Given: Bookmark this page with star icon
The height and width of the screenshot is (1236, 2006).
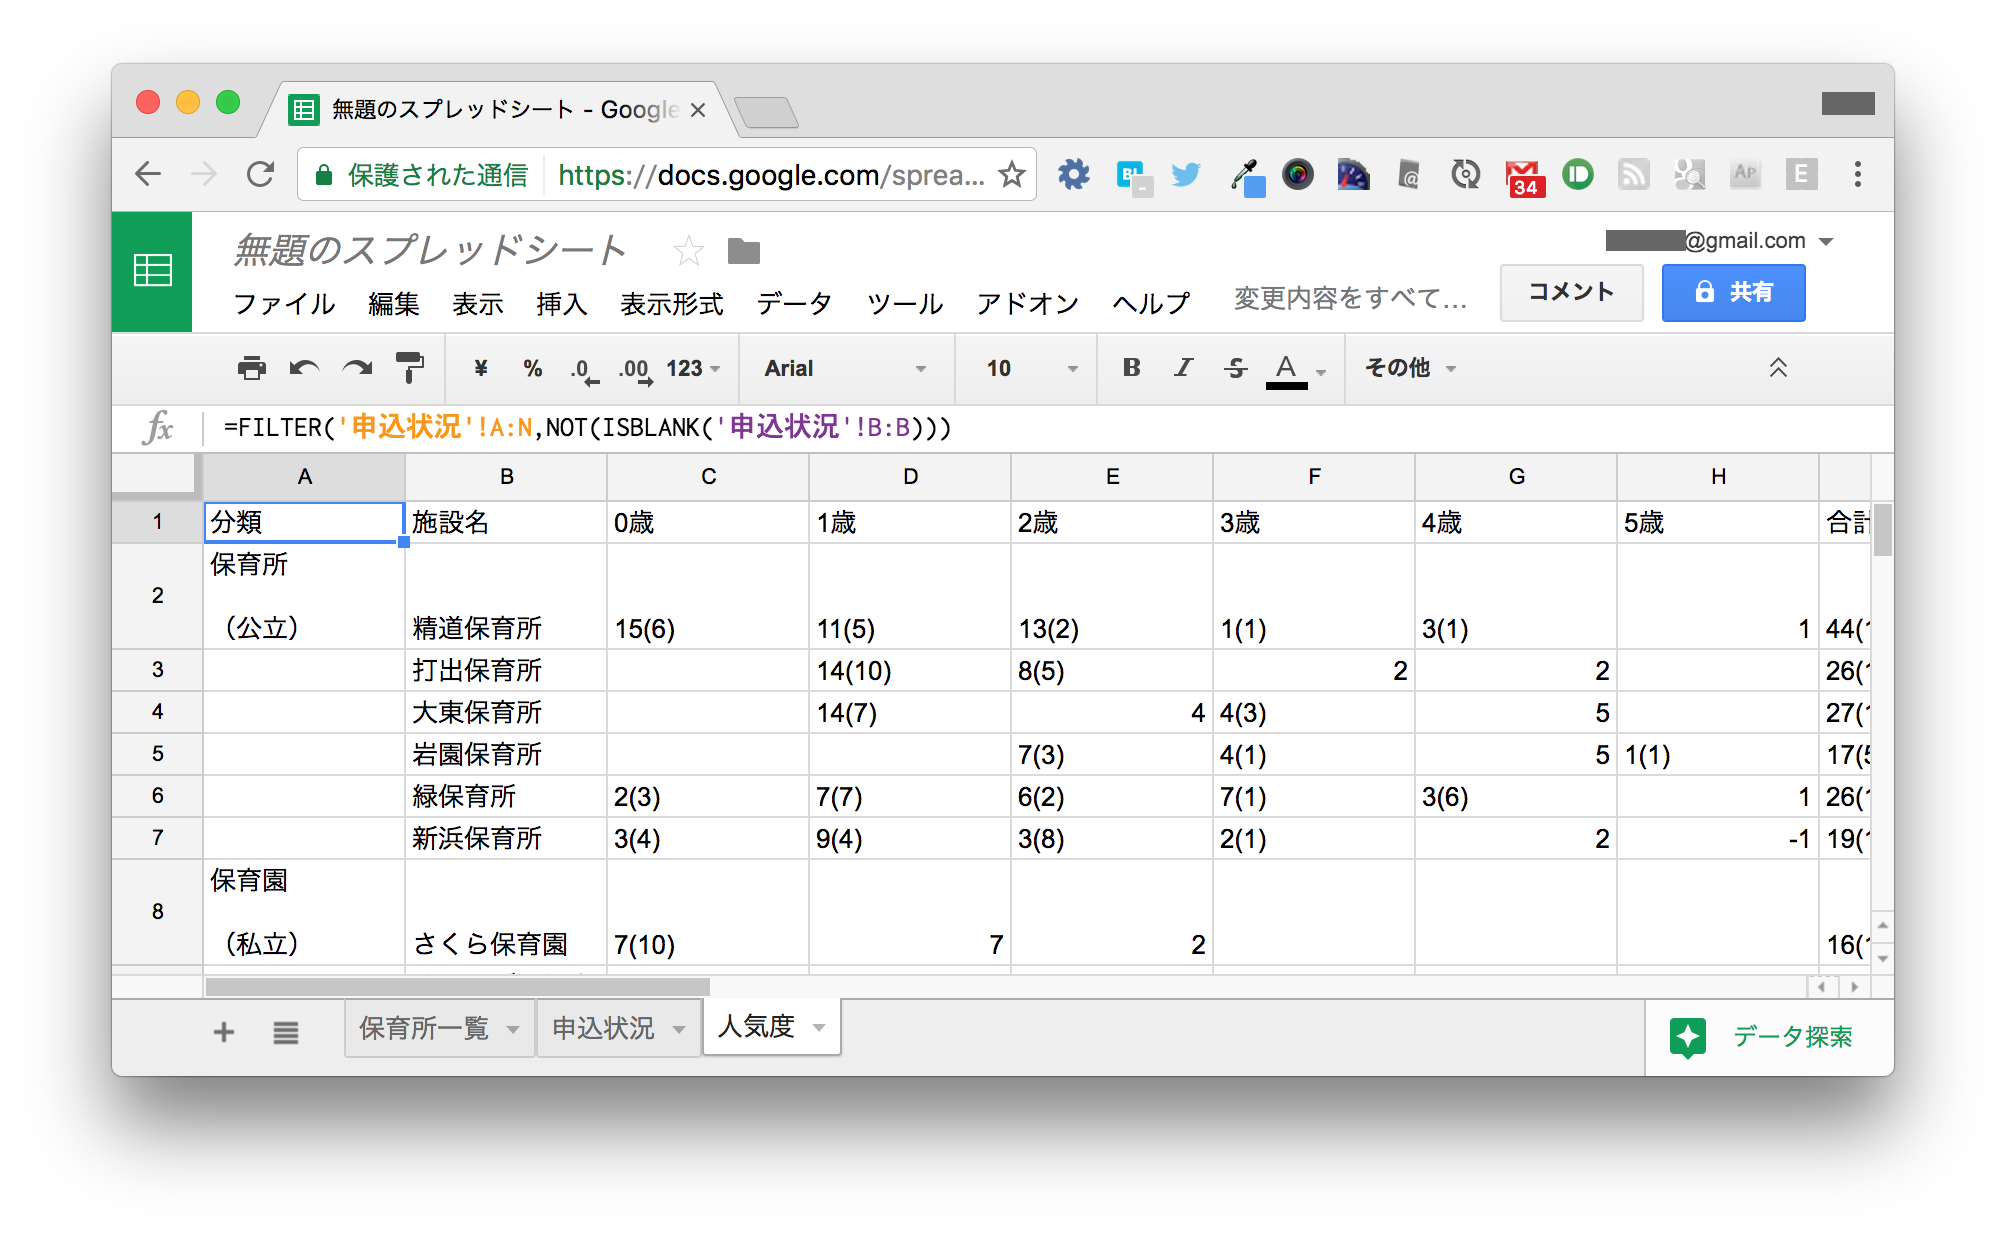Looking at the screenshot, I should [x=1012, y=174].
